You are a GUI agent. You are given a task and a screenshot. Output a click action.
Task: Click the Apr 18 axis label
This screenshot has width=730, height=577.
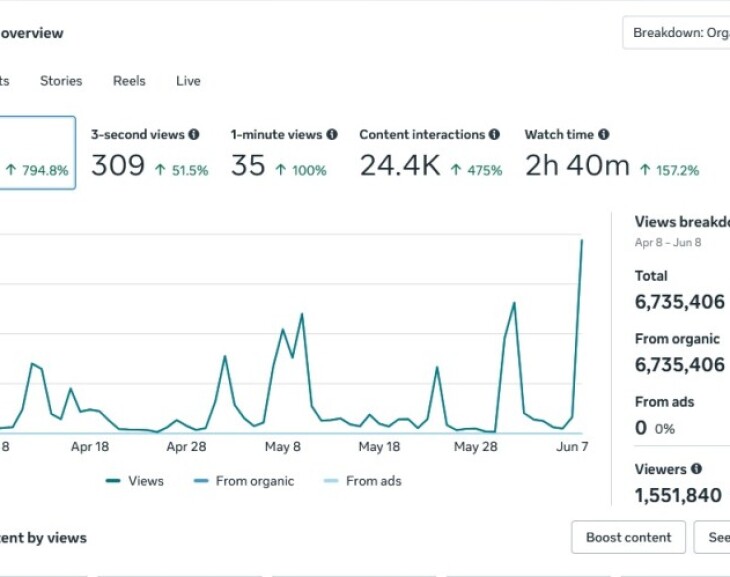pos(90,447)
